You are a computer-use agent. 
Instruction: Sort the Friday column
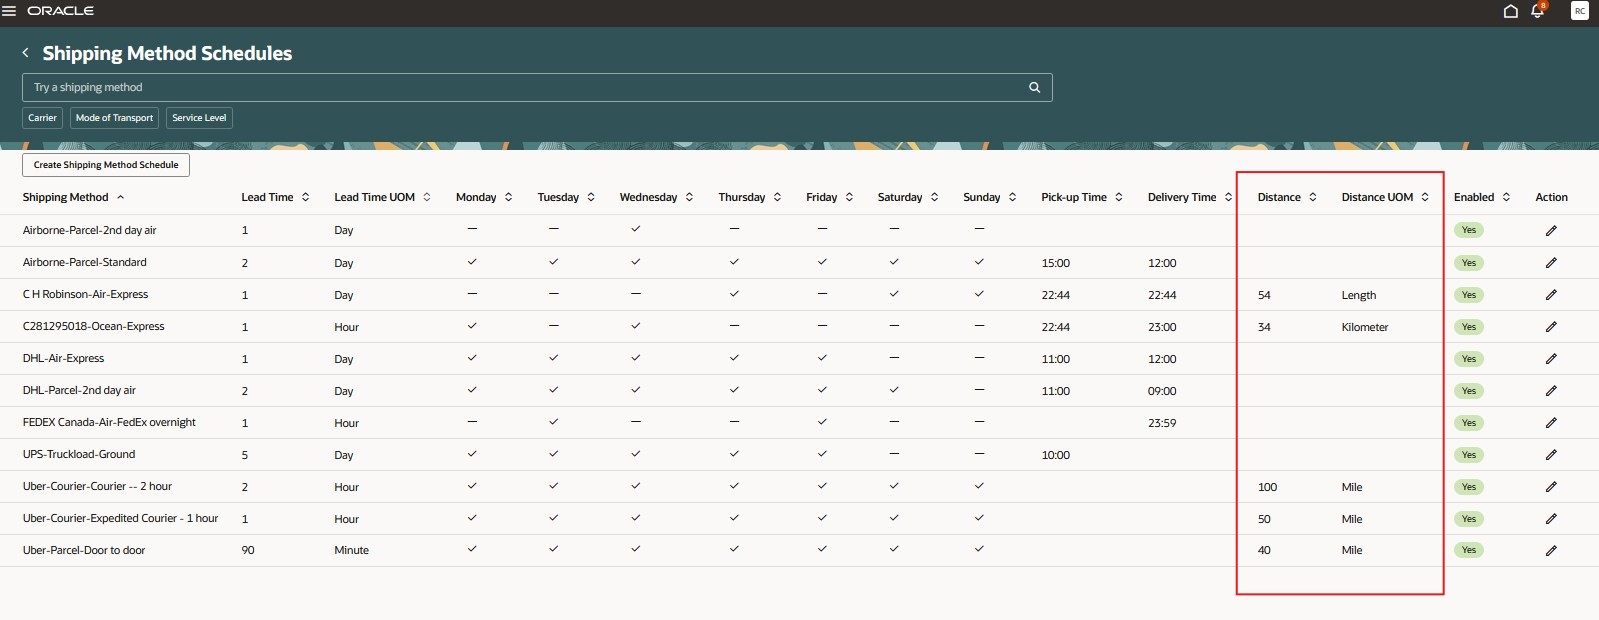click(849, 197)
